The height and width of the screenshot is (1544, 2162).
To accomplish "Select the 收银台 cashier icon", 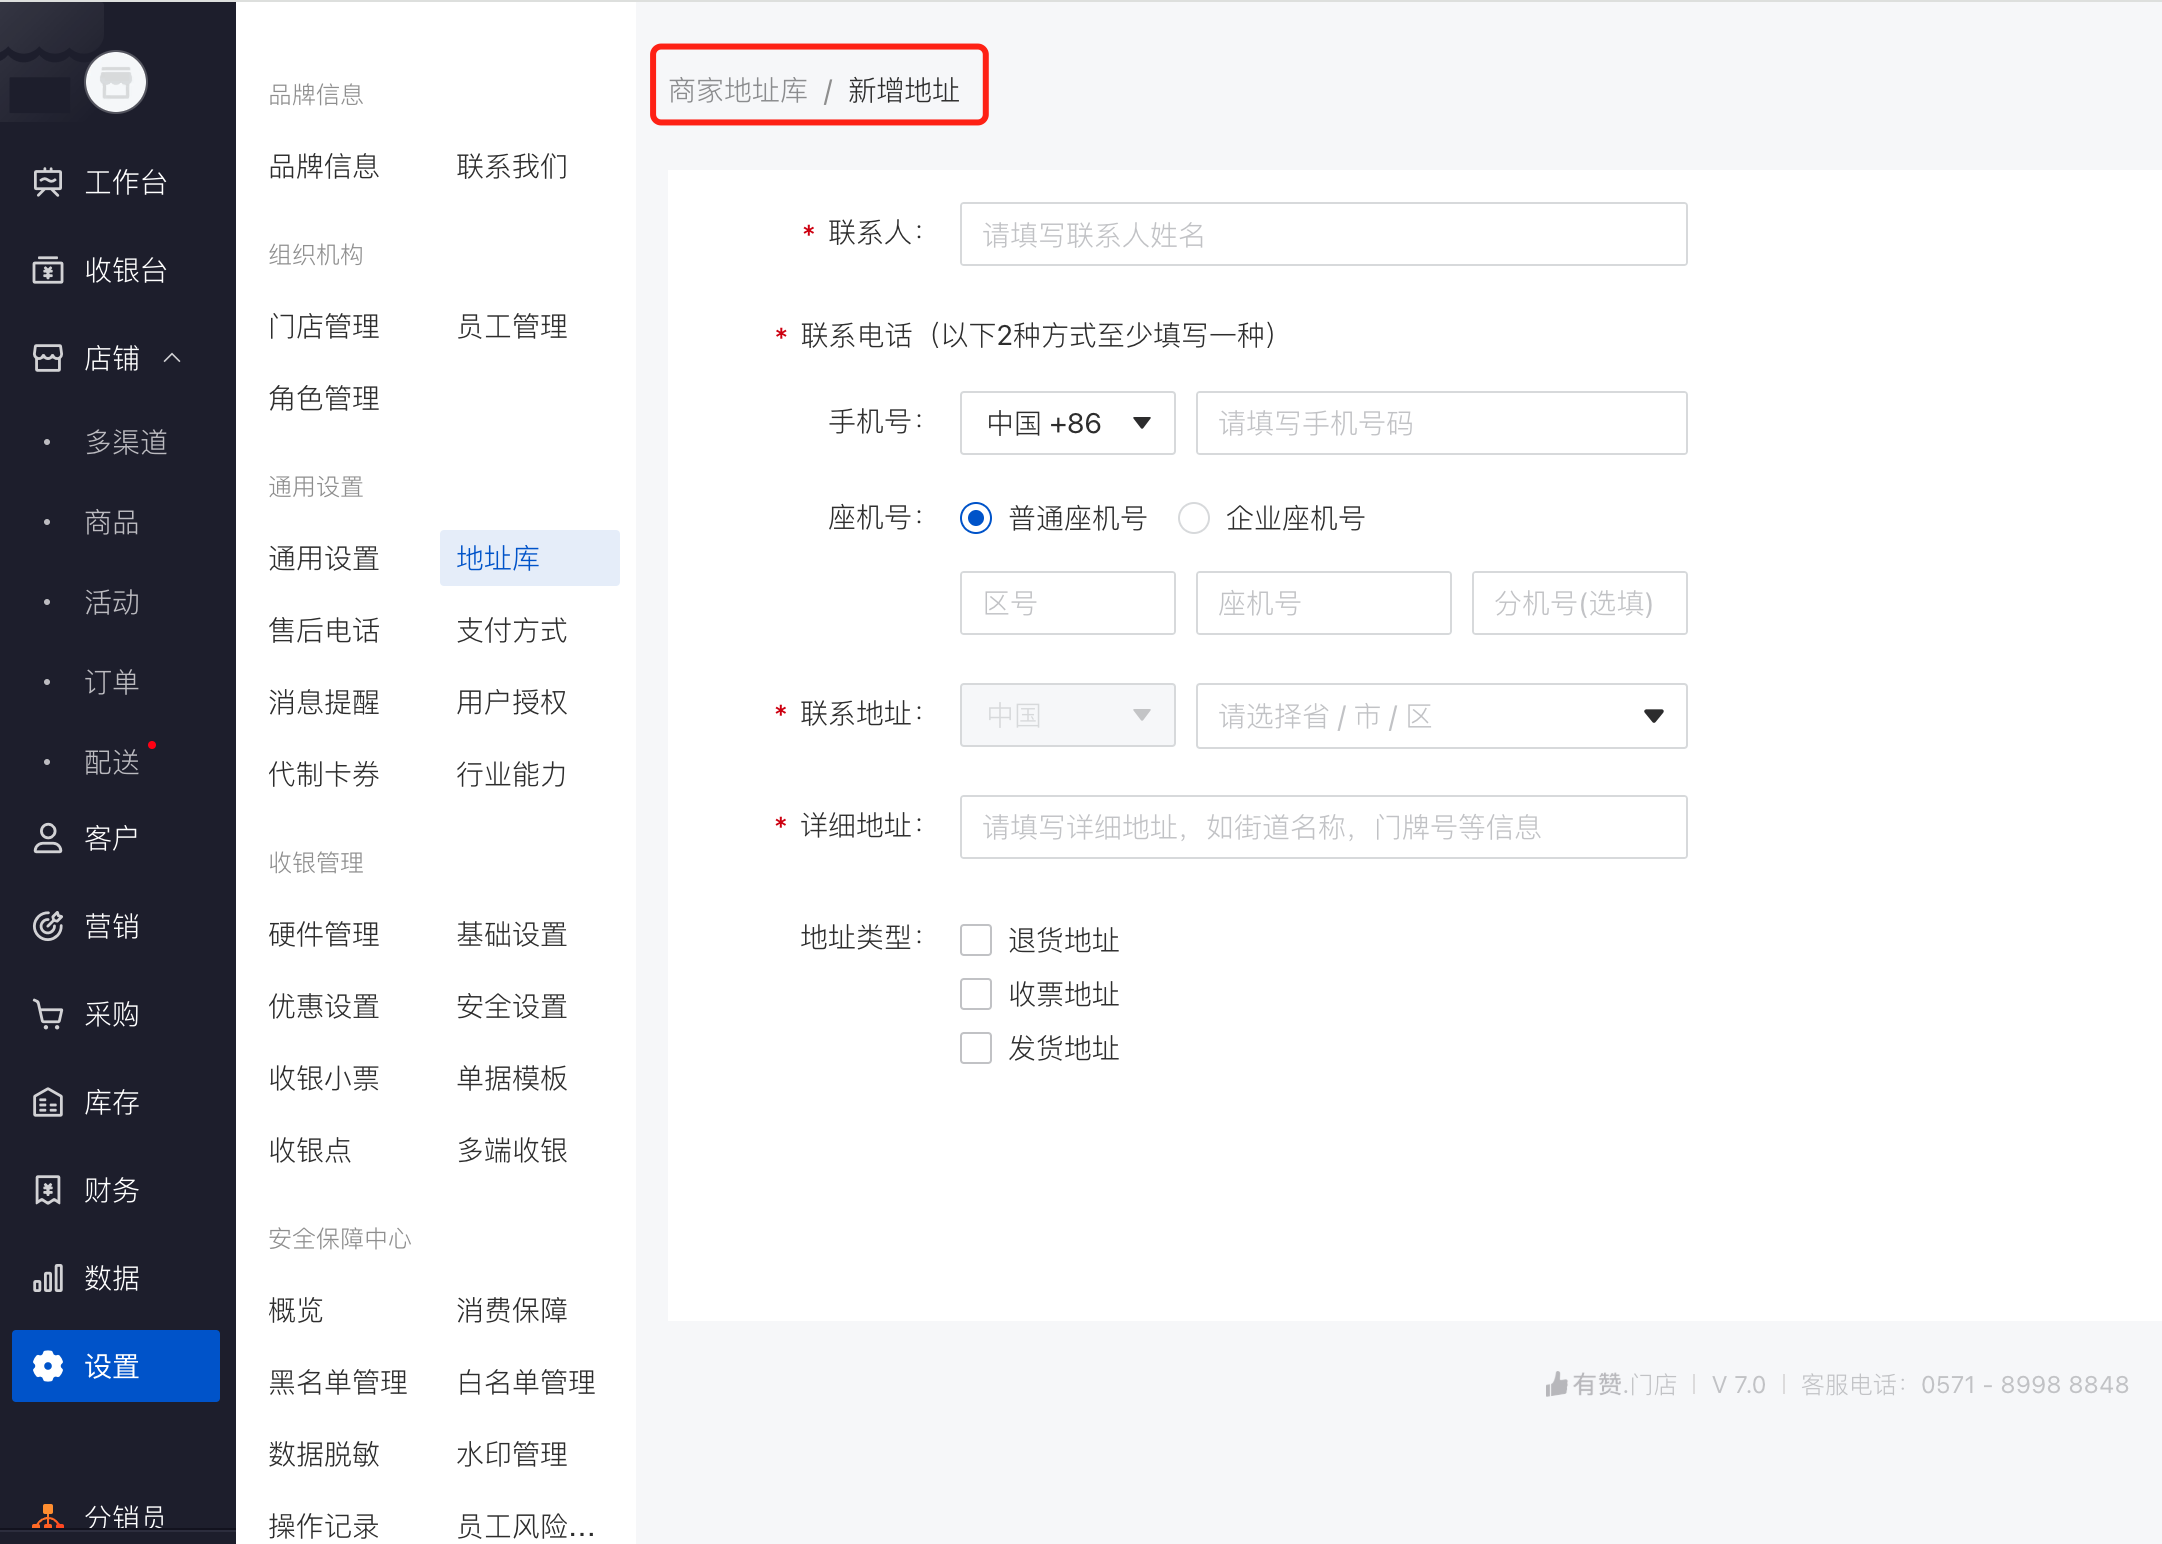I will click(x=47, y=270).
